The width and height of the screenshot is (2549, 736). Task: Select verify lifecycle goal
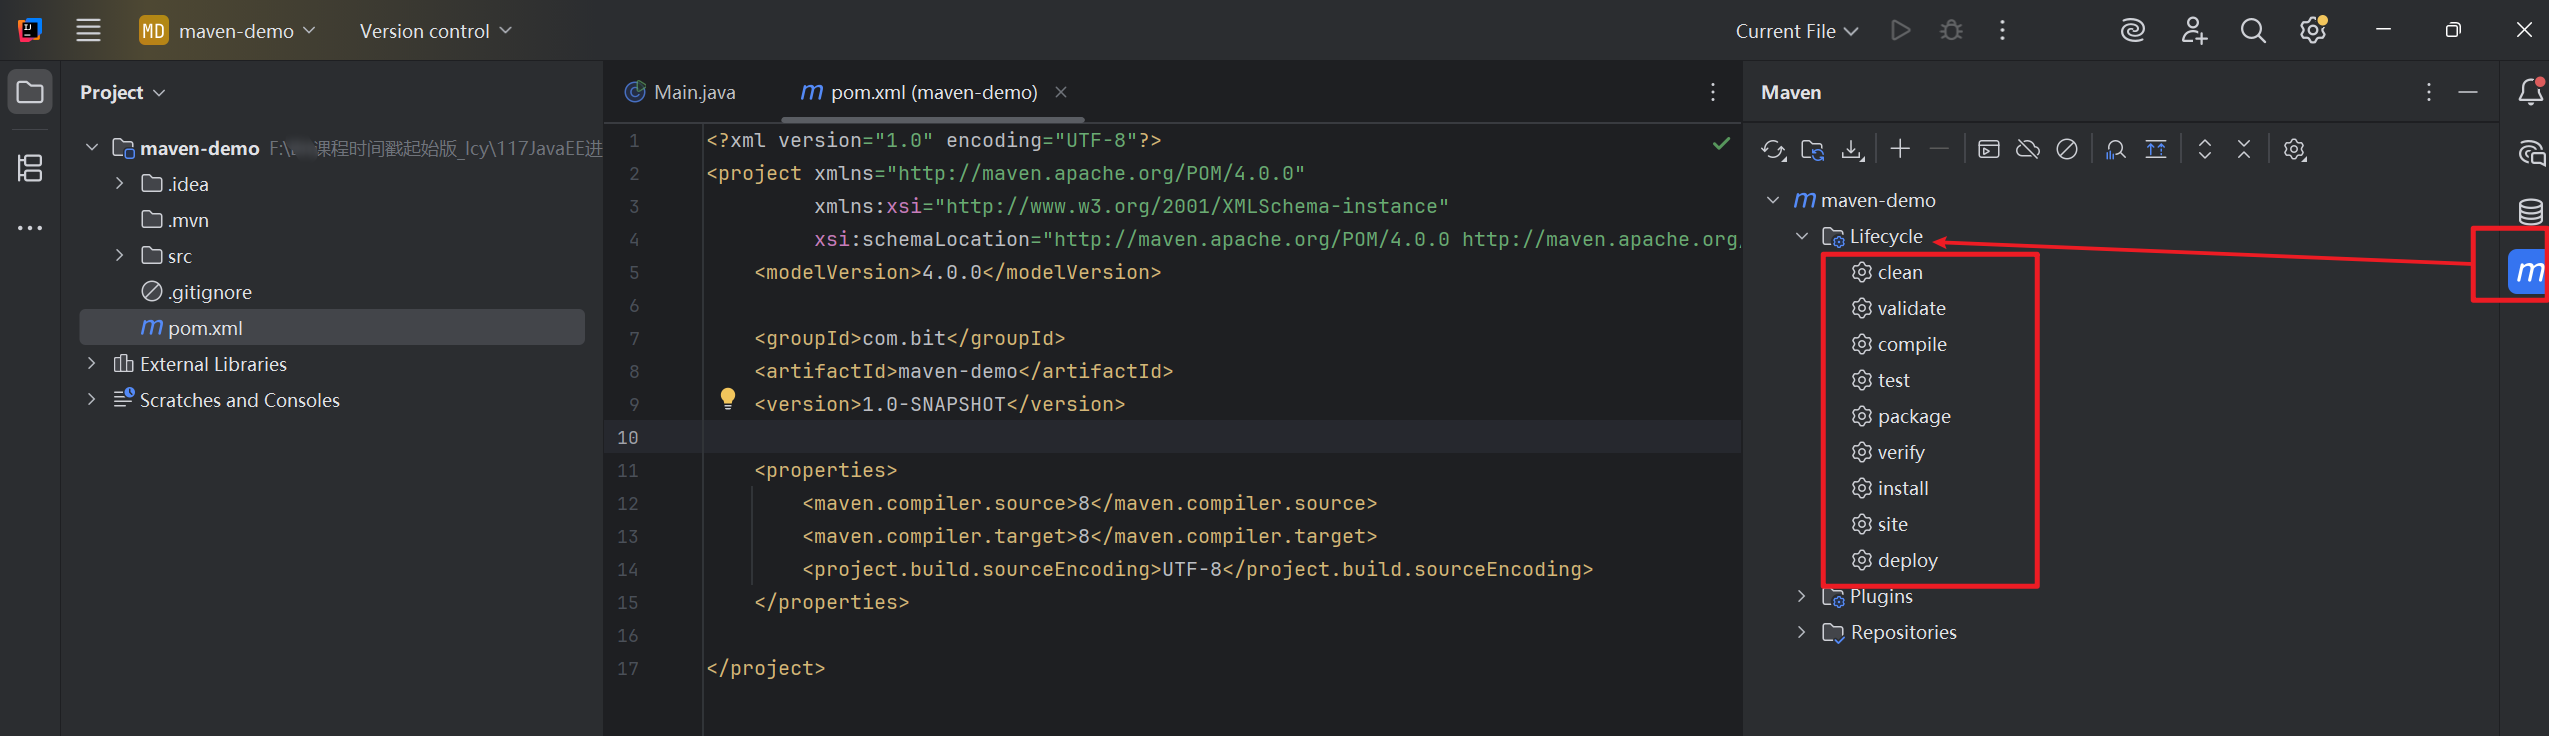click(x=1888, y=452)
